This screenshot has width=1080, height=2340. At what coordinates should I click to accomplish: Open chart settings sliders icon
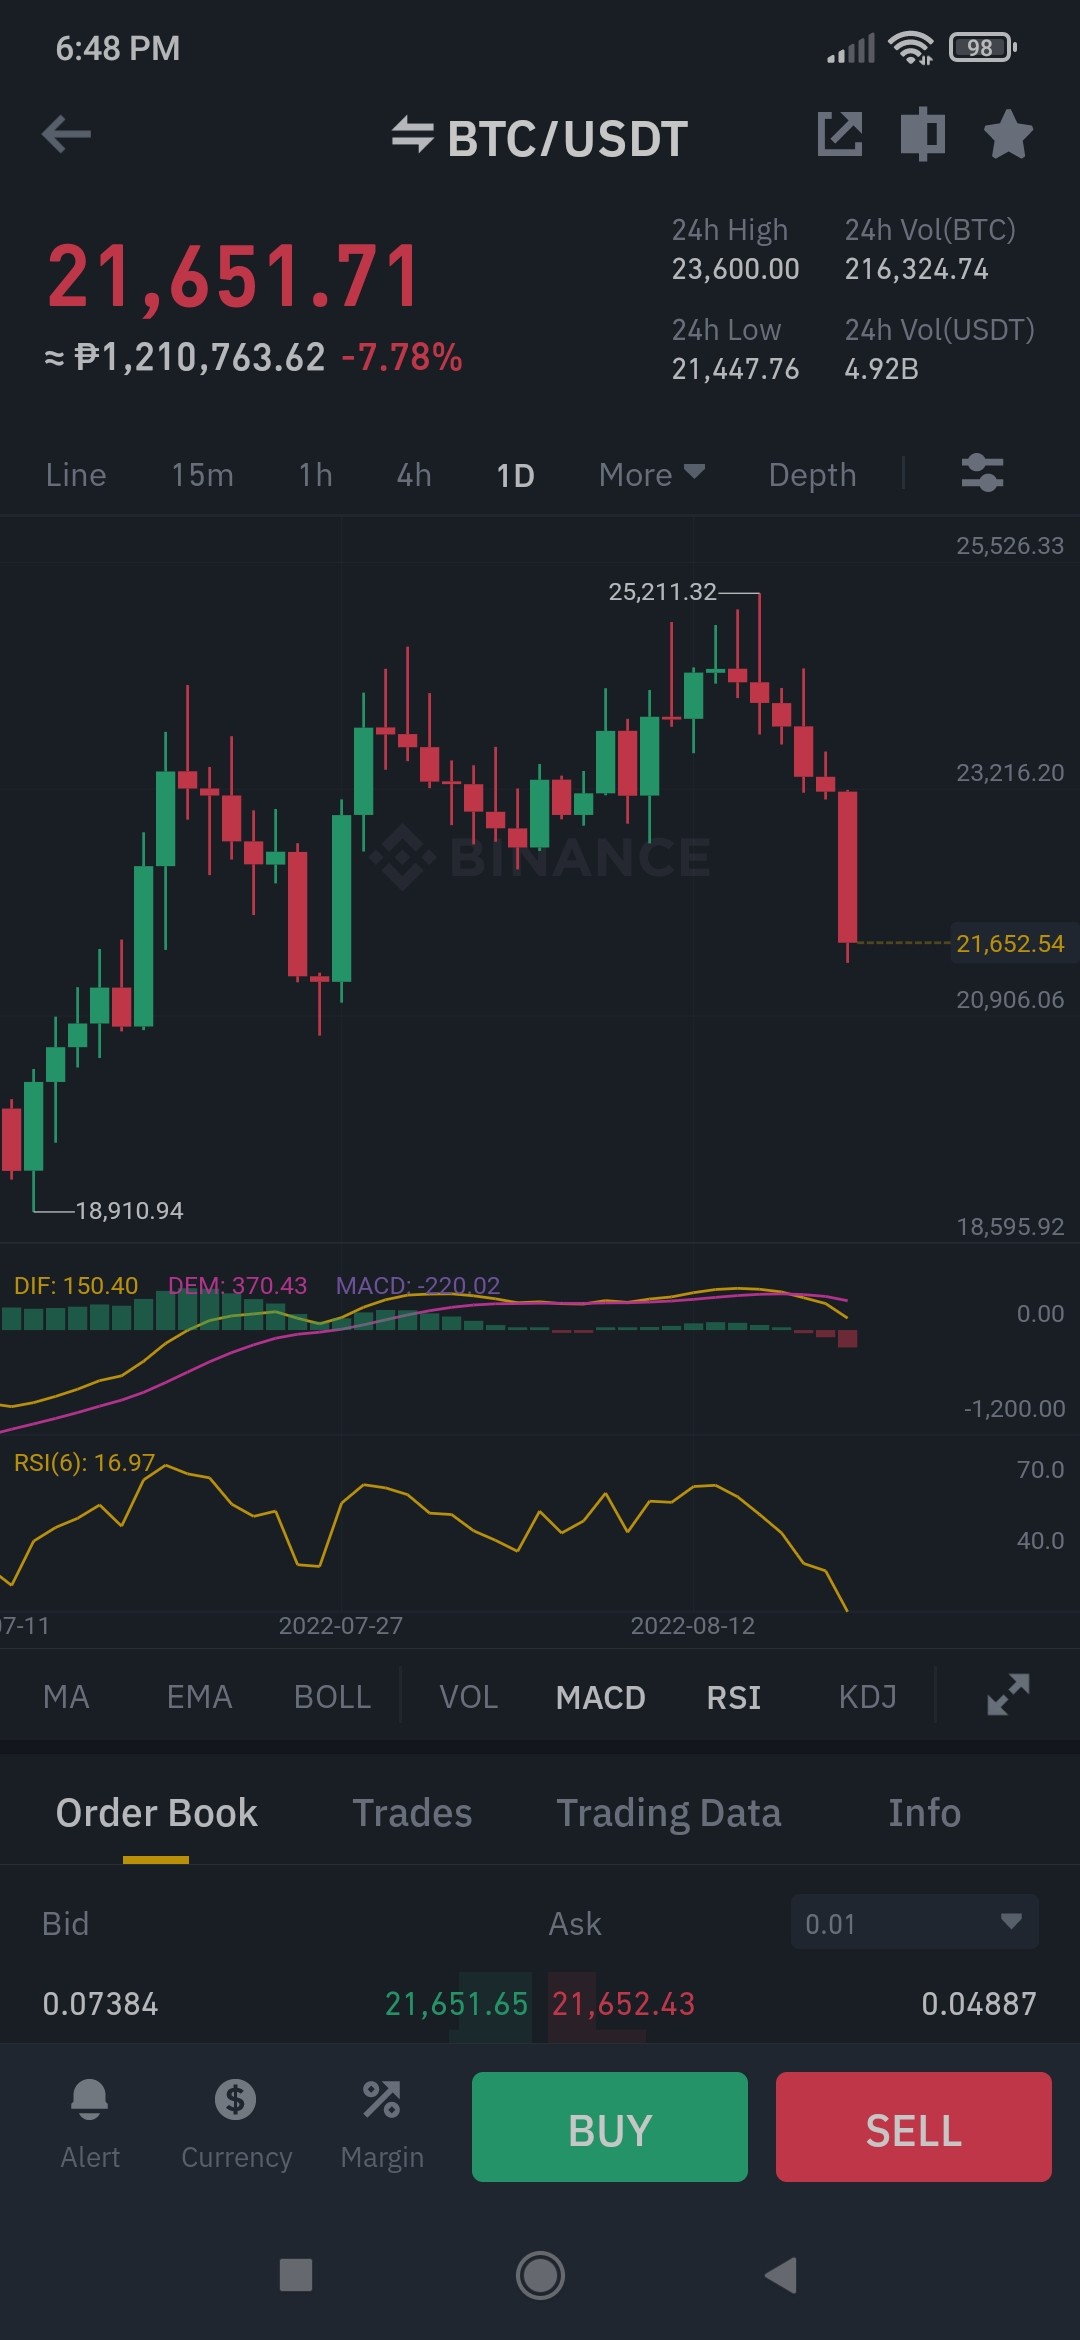coord(982,473)
